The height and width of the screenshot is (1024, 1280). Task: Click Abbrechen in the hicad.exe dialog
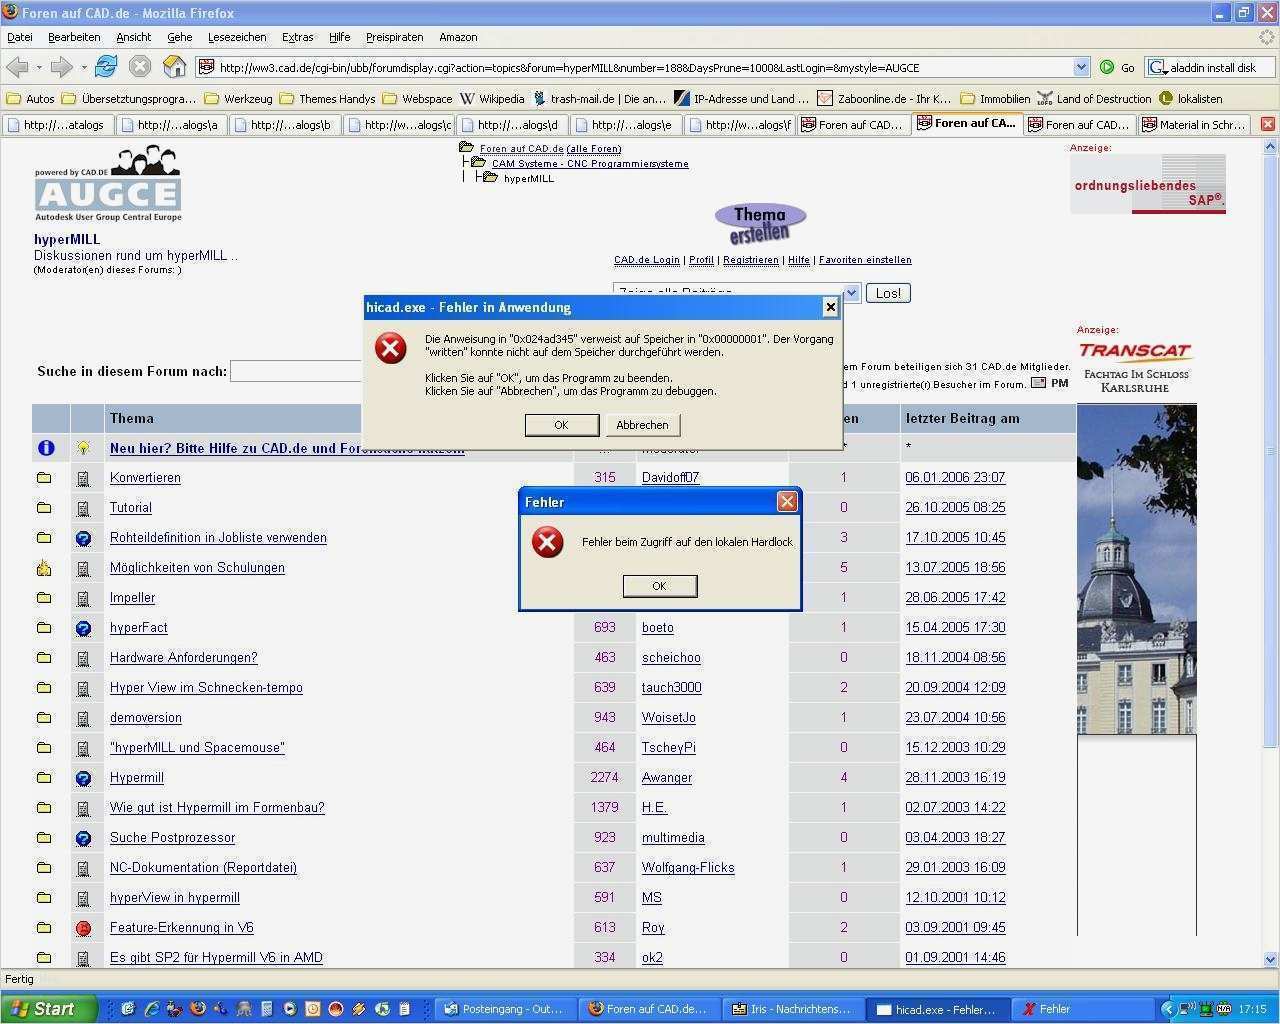coord(642,425)
